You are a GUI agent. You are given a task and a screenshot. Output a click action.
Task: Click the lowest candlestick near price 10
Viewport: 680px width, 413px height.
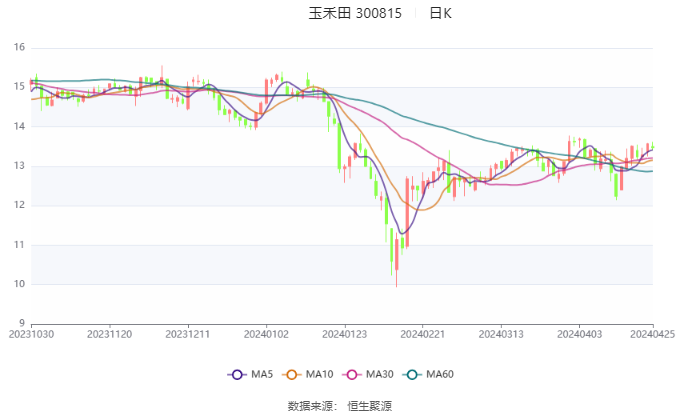click(x=396, y=262)
